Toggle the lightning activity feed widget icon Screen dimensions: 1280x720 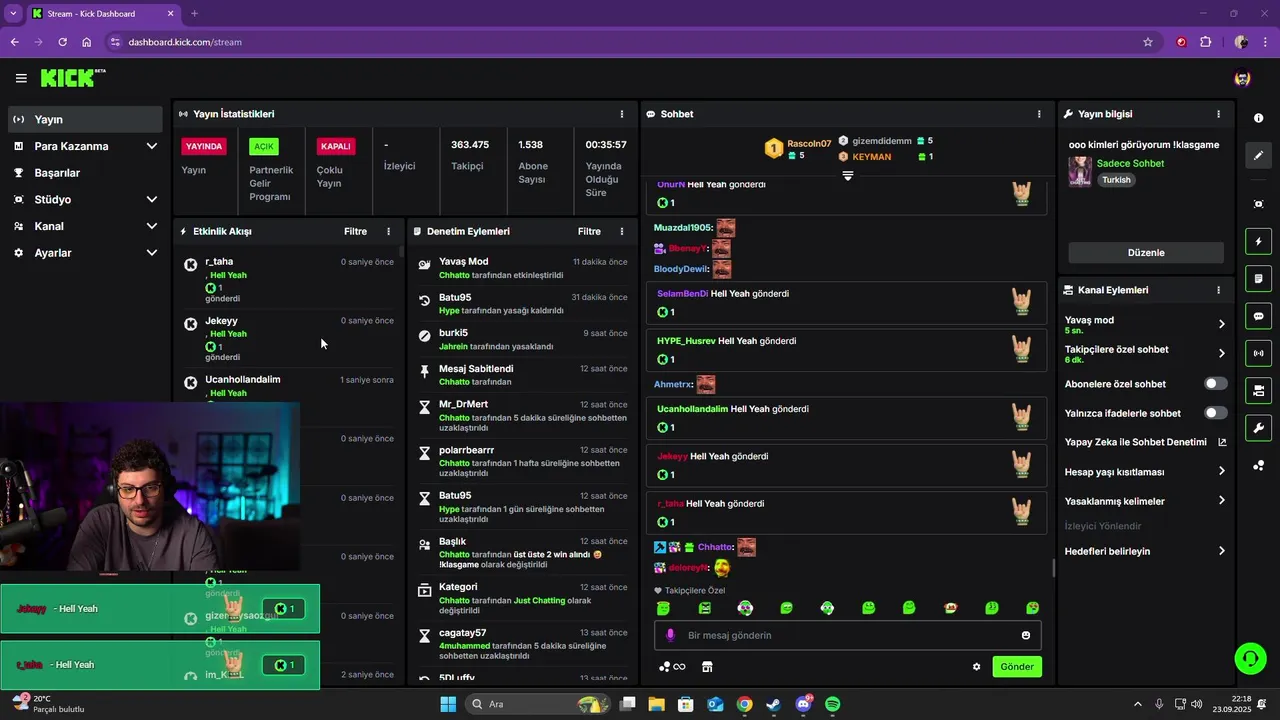1258,242
